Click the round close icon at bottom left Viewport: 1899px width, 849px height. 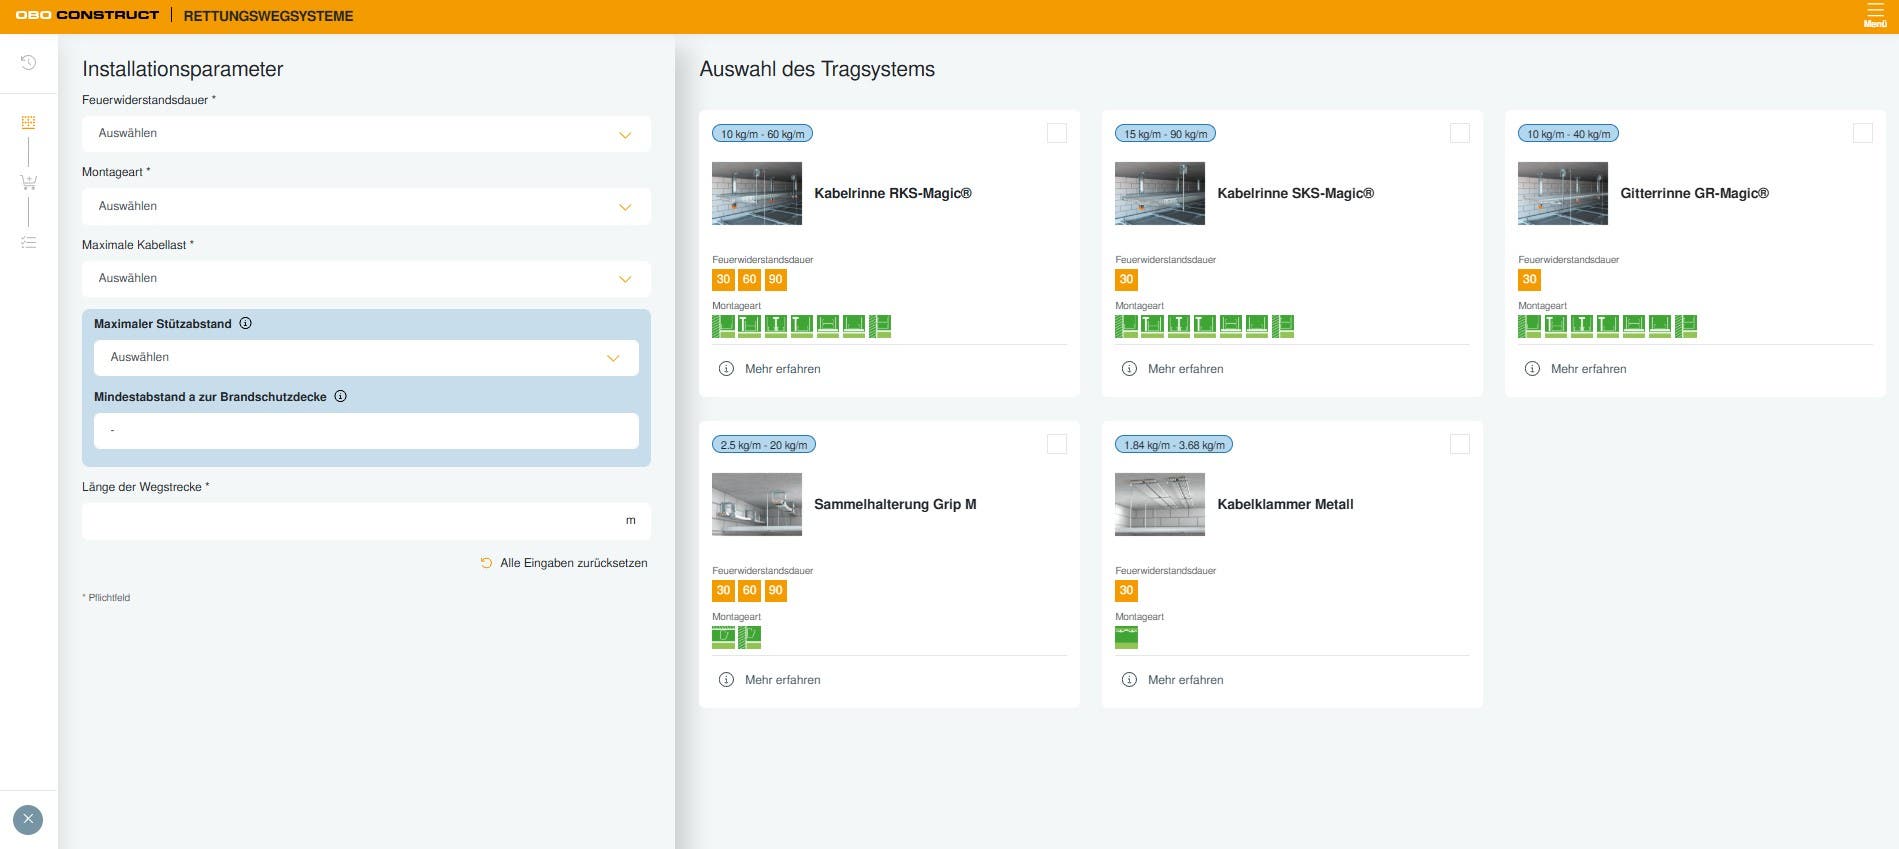pyautogui.click(x=28, y=819)
